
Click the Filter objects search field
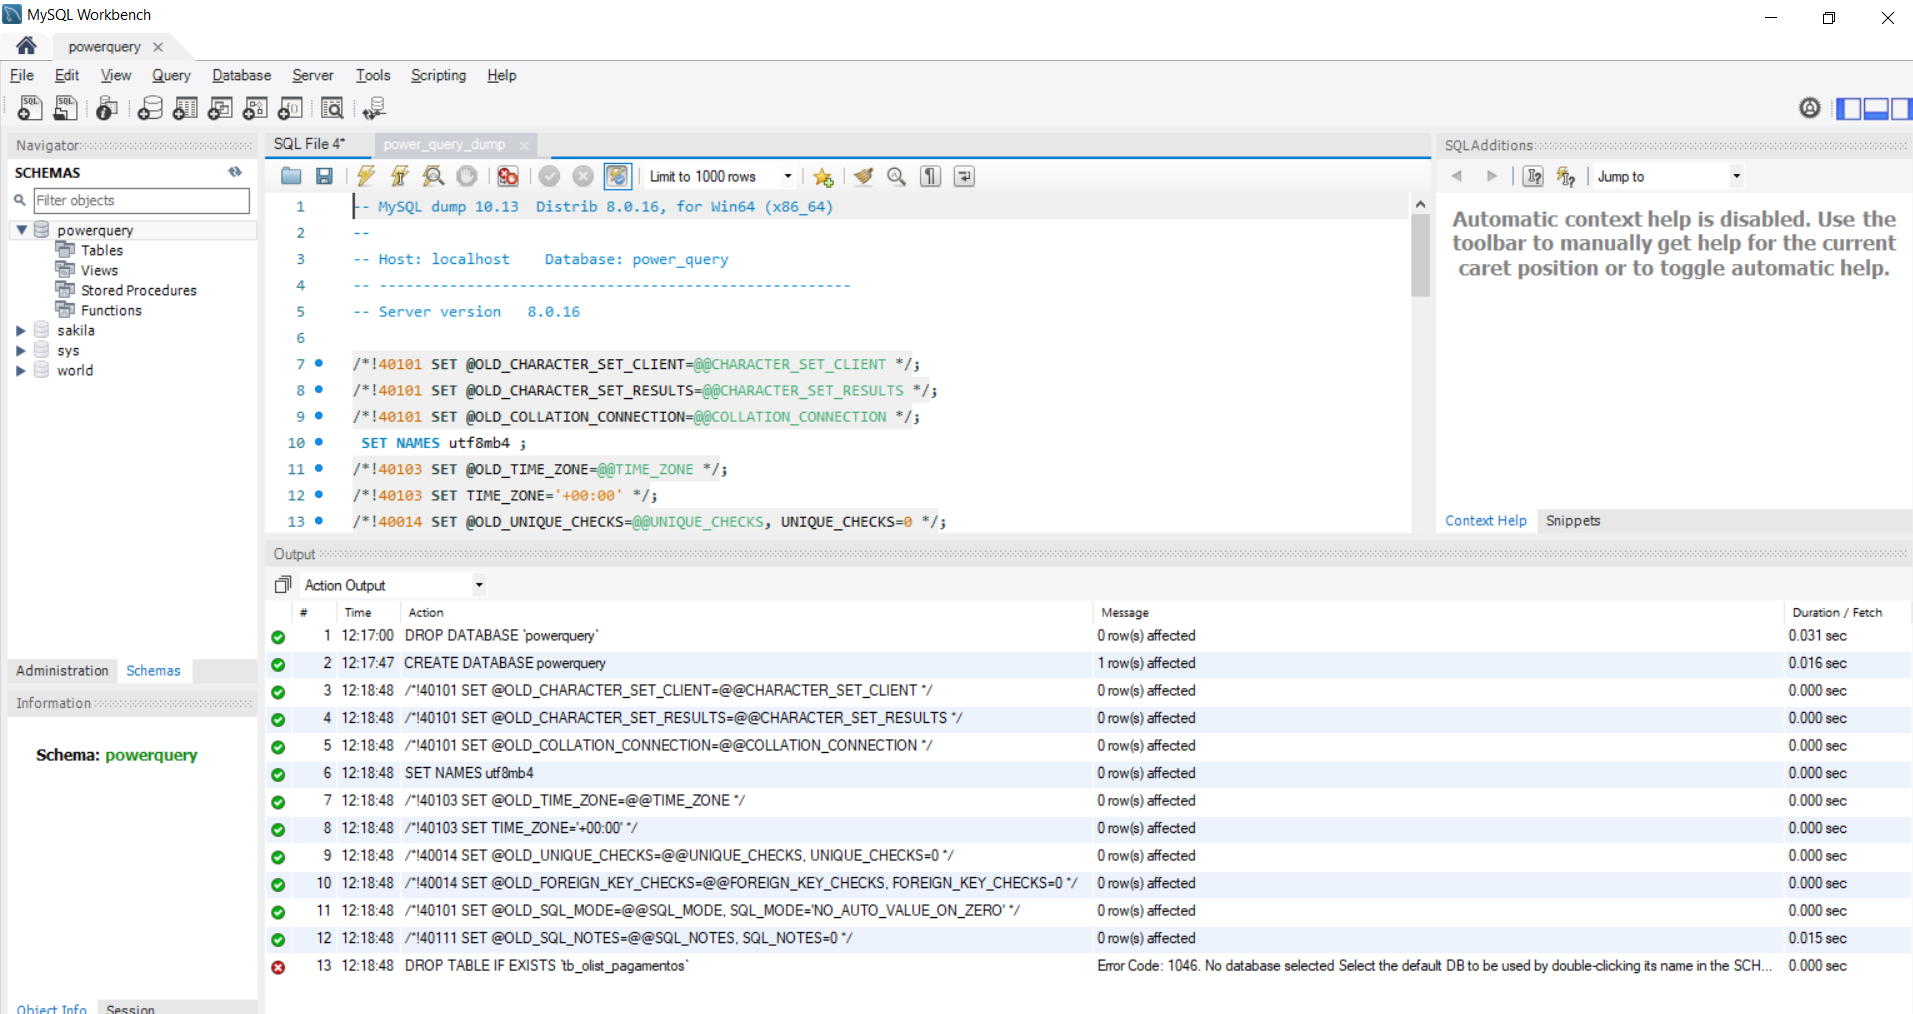coord(141,200)
